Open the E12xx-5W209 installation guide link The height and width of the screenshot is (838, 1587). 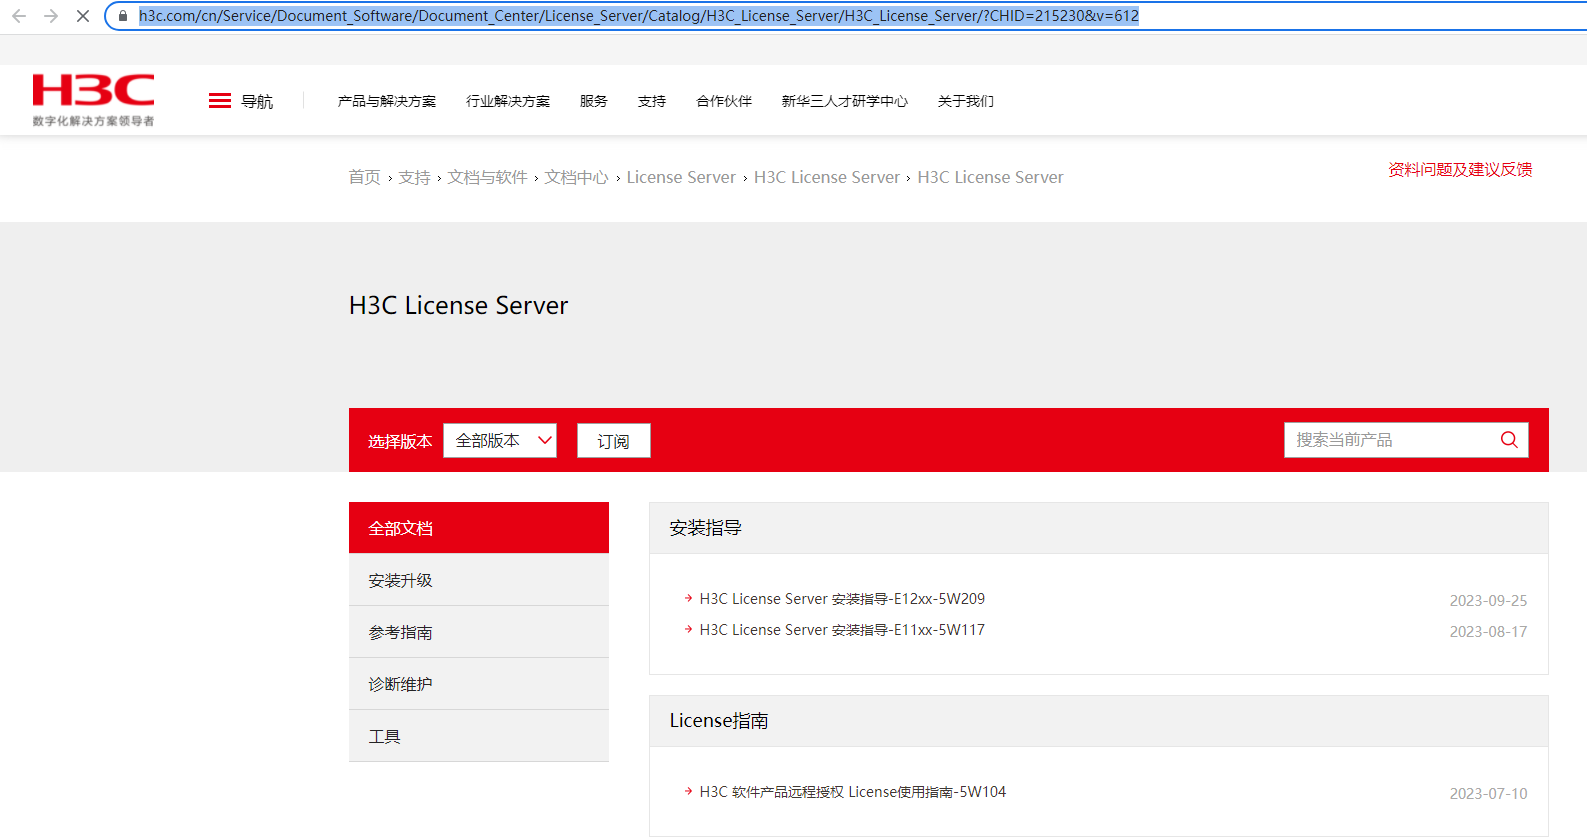pyautogui.click(x=841, y=599)
